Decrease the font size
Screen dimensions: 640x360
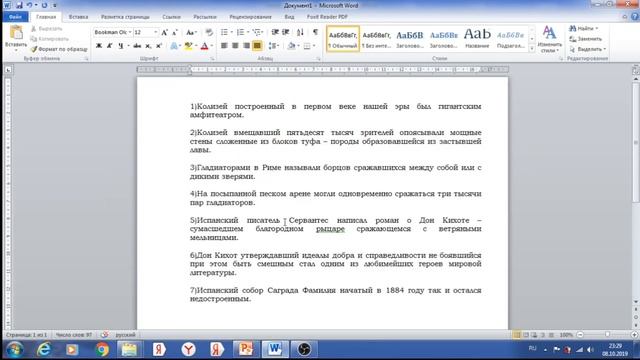click(175, 32)
